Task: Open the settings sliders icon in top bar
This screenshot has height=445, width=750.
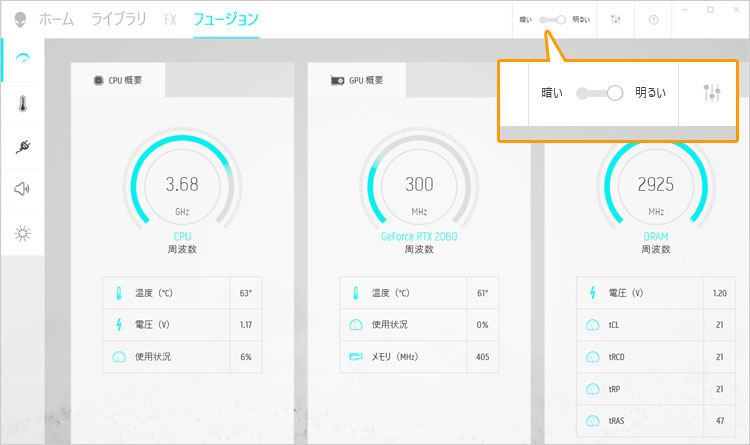Action: [616, 20]
